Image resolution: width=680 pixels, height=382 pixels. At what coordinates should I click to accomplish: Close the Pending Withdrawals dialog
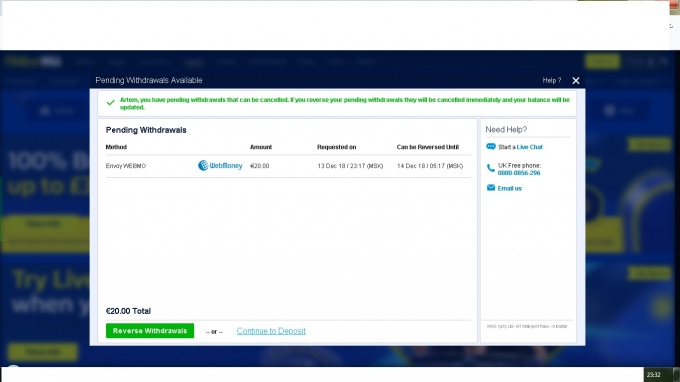(x=576, y=81)
